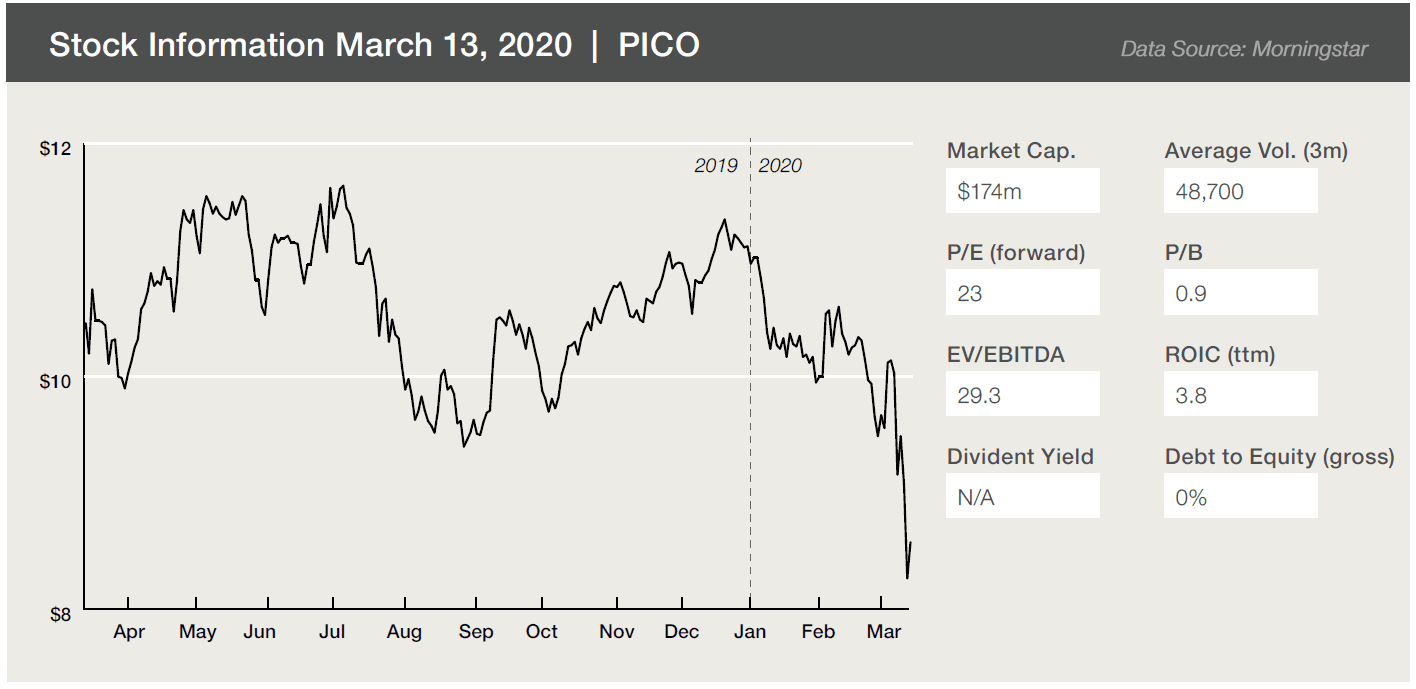Click the Mar label at the chart's end
The width and height of the screenshot is (1416, 689).
coord(884,632)
